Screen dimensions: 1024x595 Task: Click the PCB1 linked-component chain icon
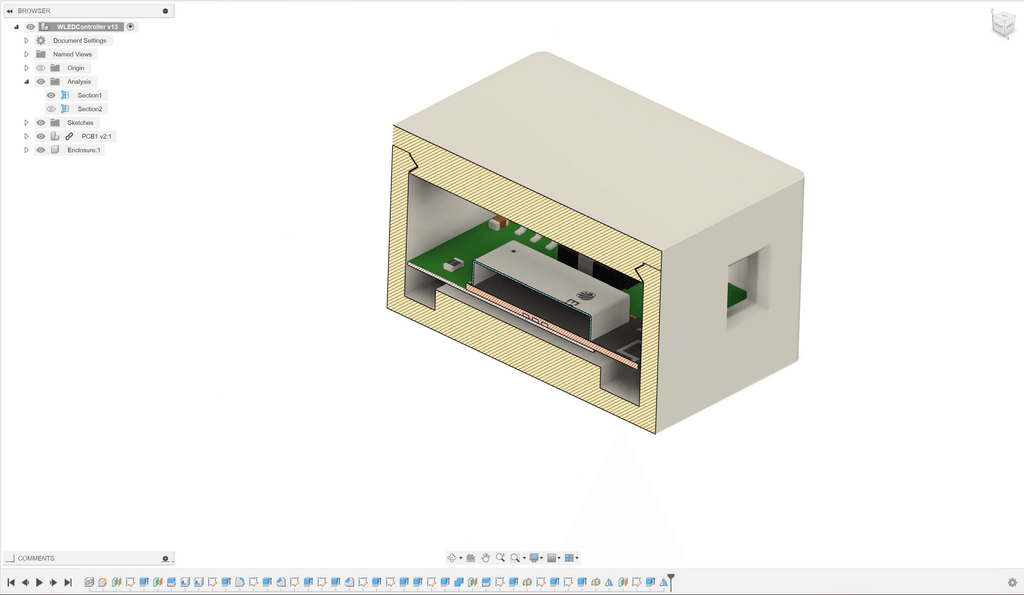pyautogui.click(x=69, y=137)
